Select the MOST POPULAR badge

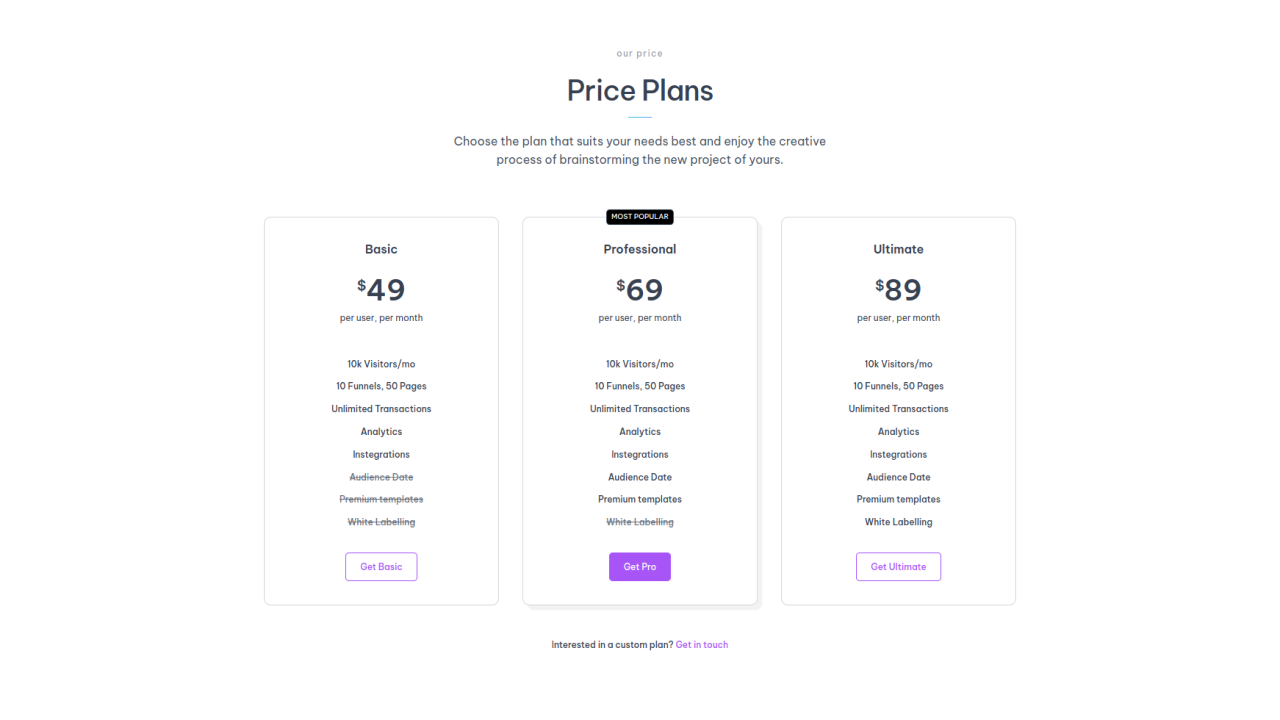pyautogui.click(x=639, y=216)
